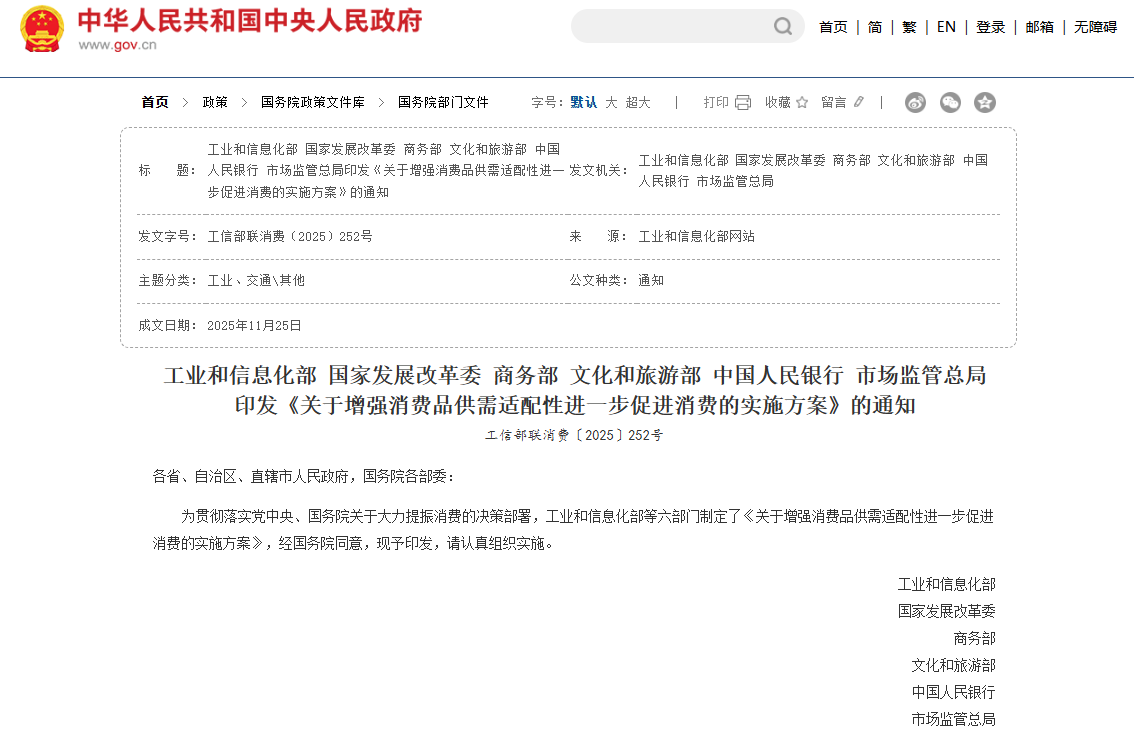Image resolution: width=1134 pixels, height=732 pixels.
Task: Set font size to 大
Action: tap(611, 102)
